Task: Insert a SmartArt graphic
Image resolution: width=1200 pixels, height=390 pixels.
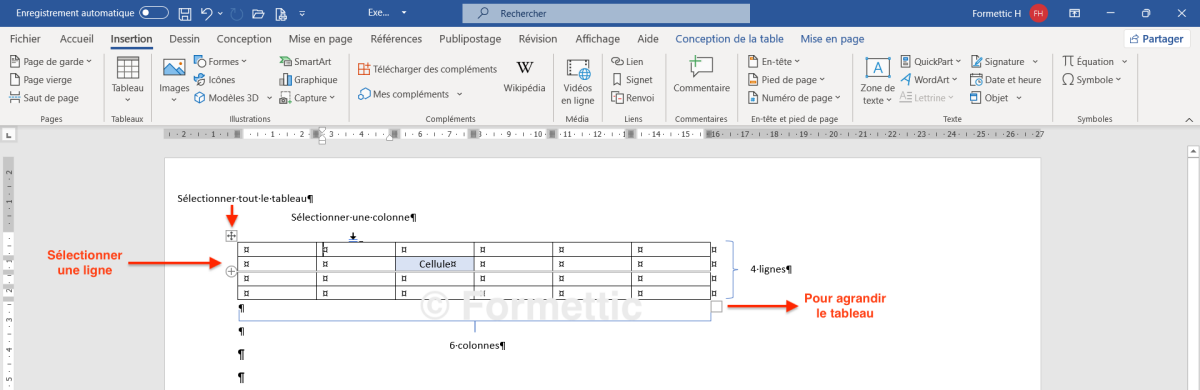Action: [305, 62]
